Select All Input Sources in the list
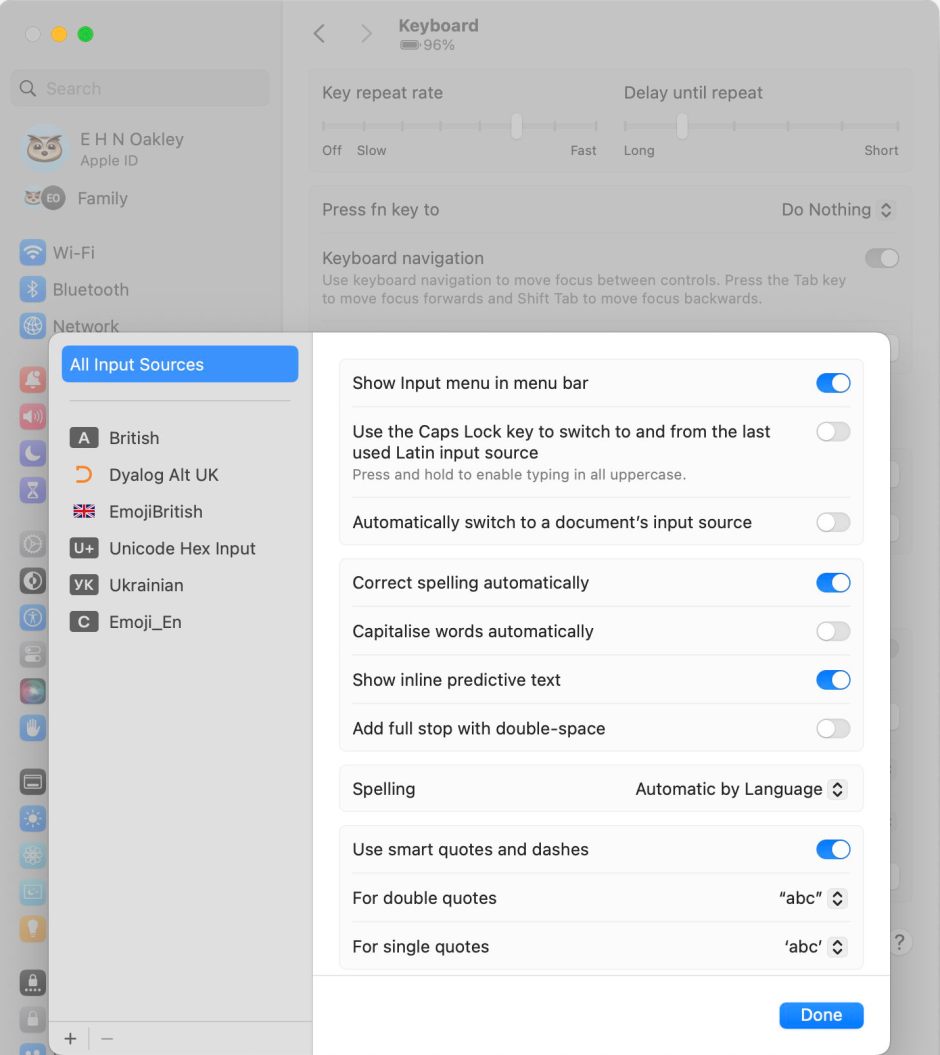The height and width of the screenshot is (1055, 940). (x=180, y=365)
